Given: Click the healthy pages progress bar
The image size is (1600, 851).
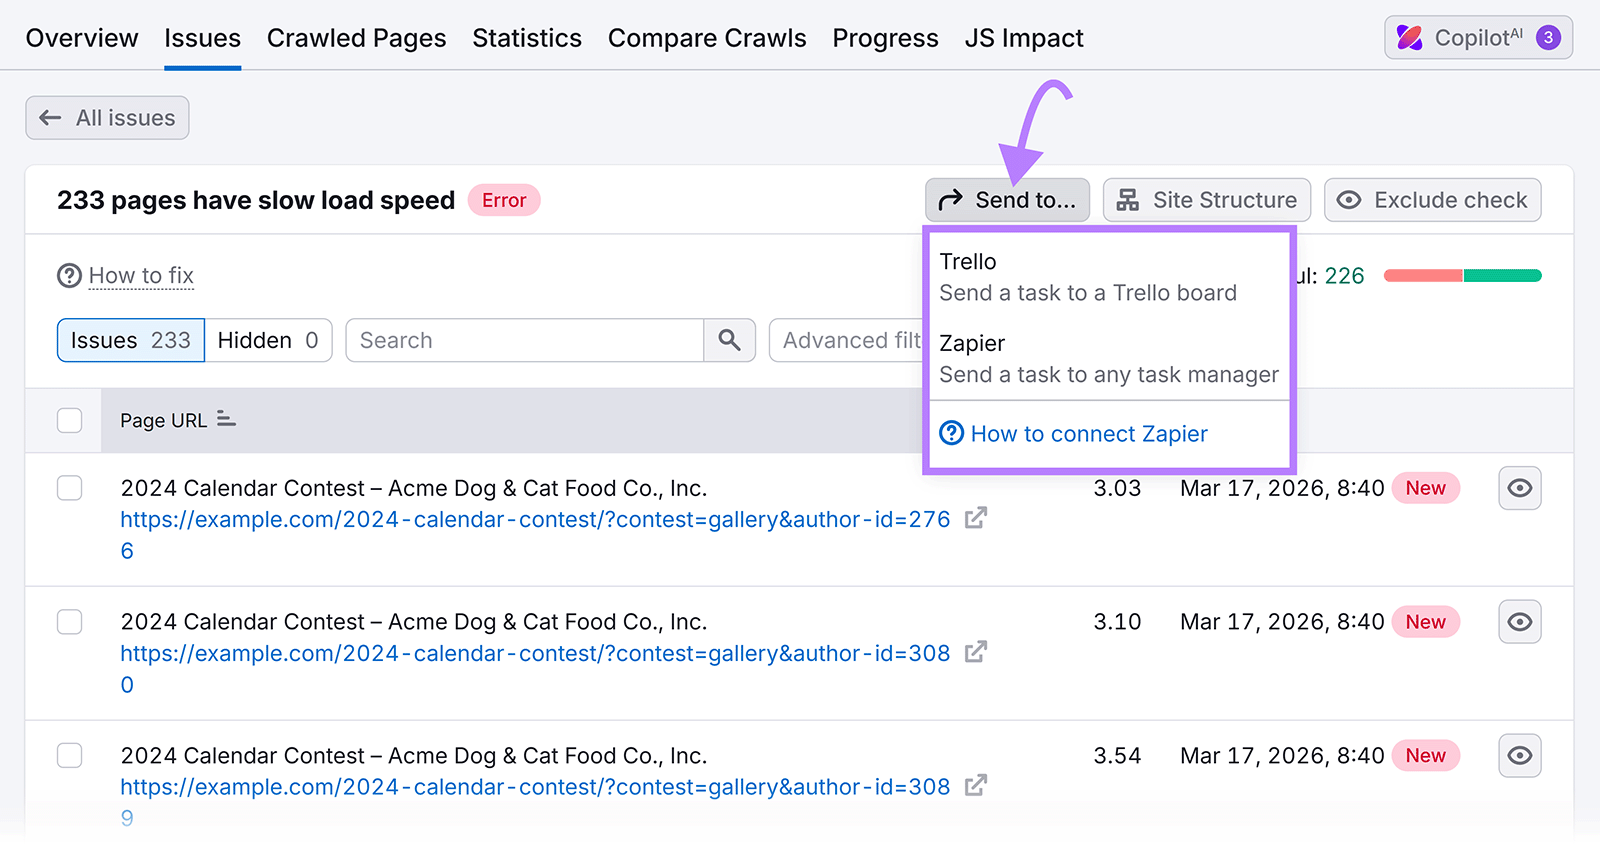Looking at the screenshot, I should pyautogui.click(x=1500, y=274).
